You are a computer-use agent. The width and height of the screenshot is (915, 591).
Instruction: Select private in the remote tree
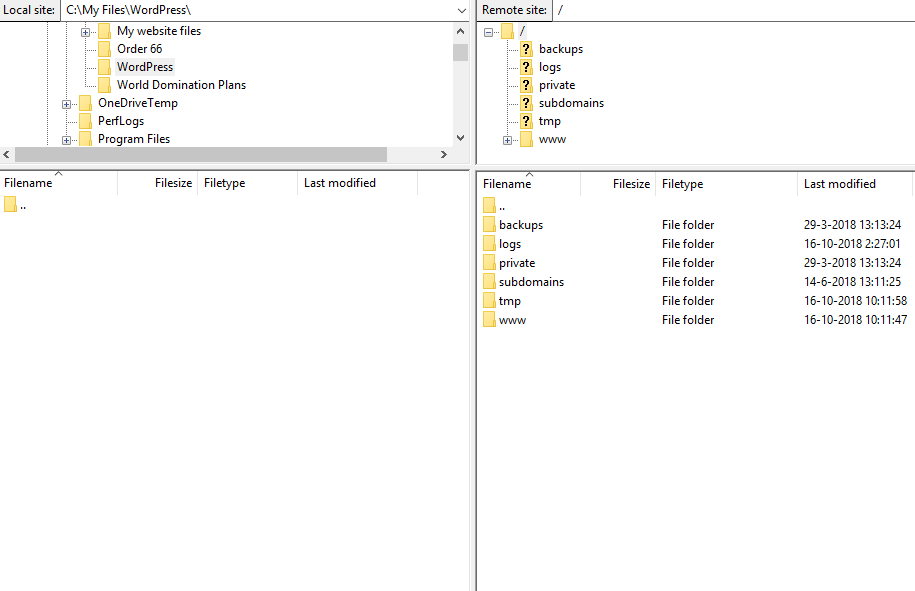557,85
